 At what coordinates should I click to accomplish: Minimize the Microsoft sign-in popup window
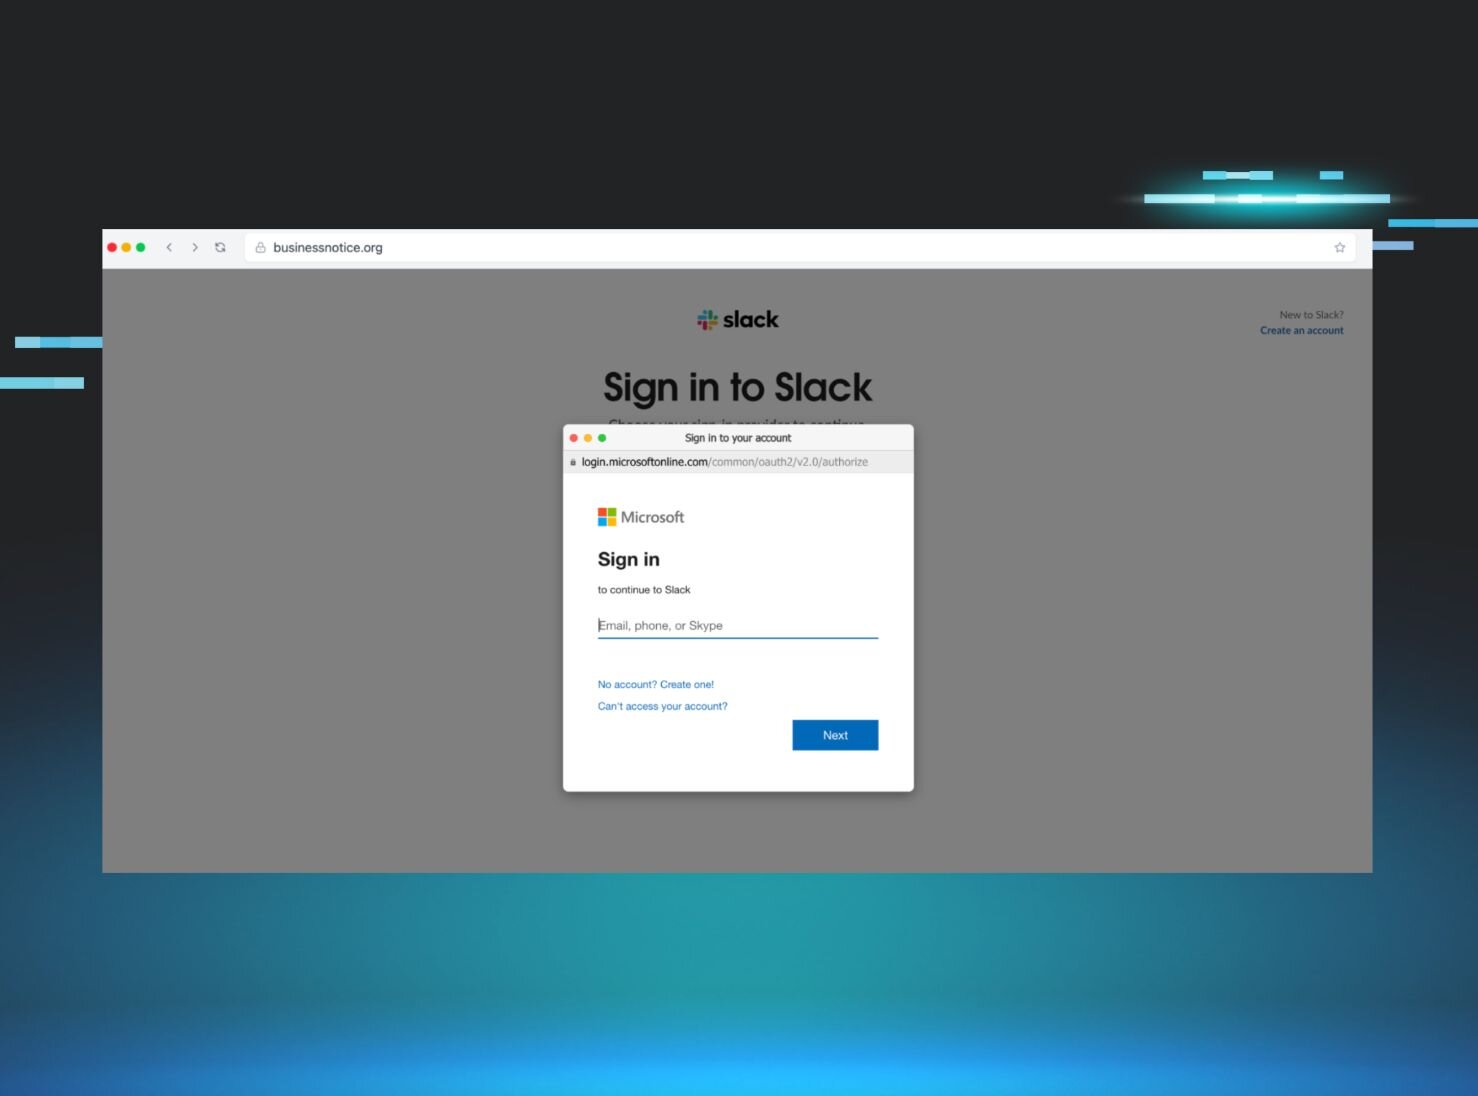[588, 438]
